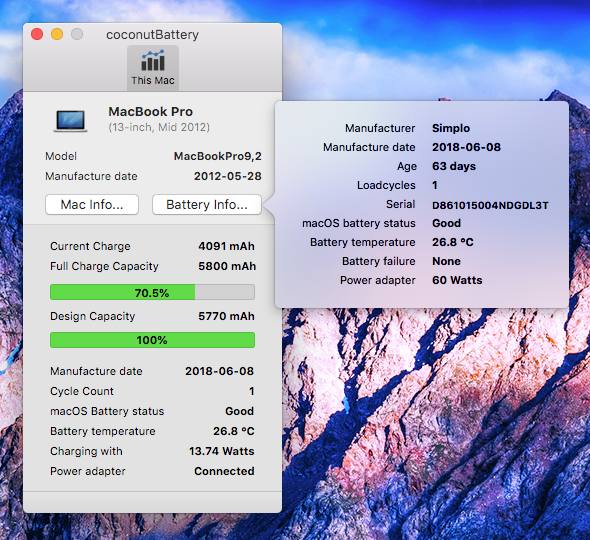Select the 5770 mAh design capacity
The height and width of the screenshot is (540, 590).
[227, 316]
